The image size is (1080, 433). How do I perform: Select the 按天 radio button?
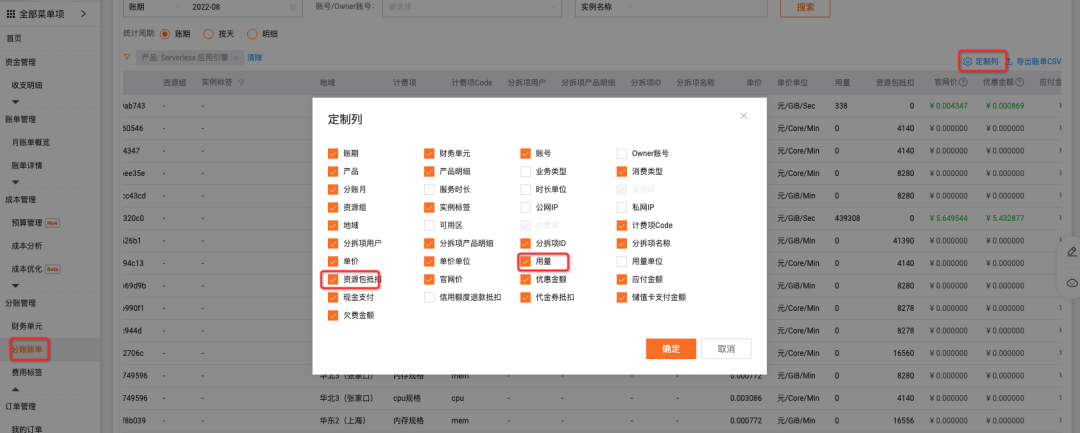(208, 34)
